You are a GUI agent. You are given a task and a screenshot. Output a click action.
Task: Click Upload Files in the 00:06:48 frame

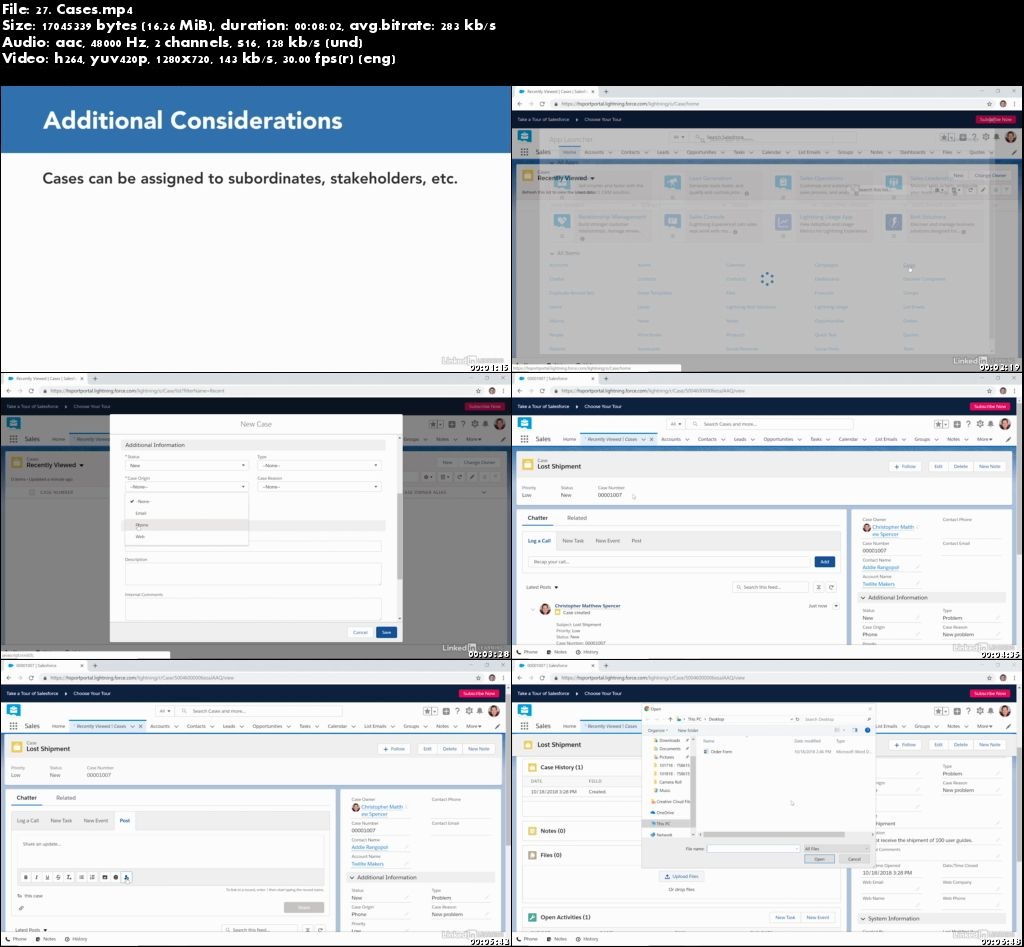[681, 876]
